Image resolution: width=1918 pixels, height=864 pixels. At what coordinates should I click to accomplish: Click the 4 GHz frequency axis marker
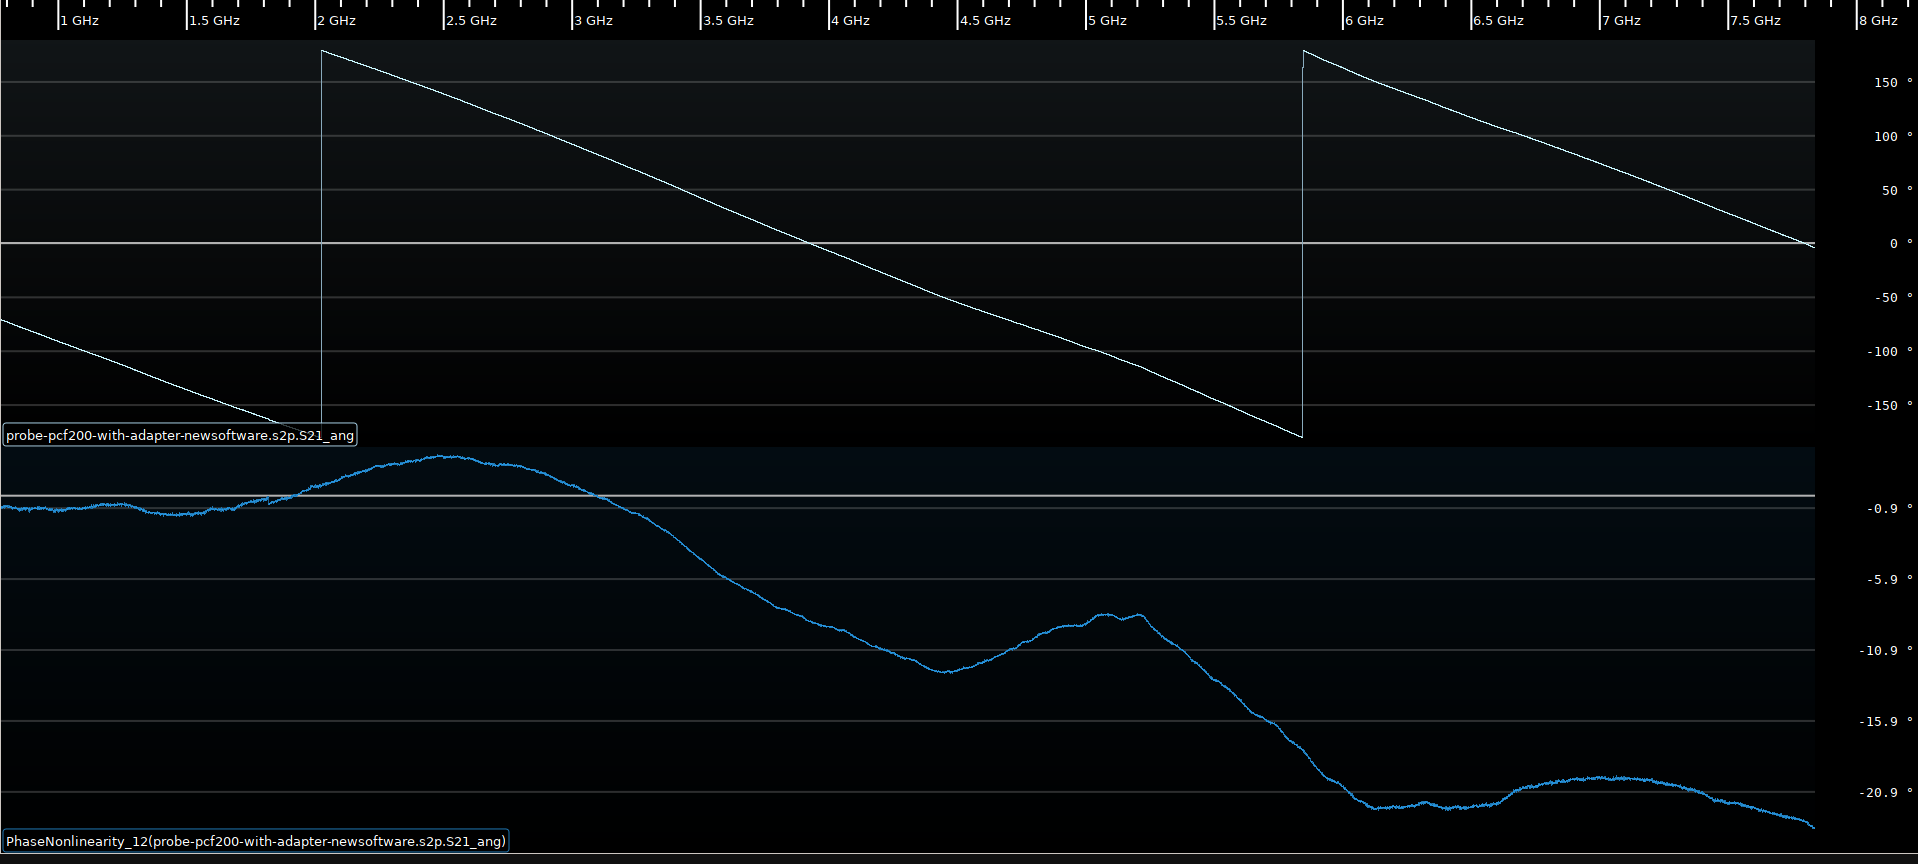(x=851, y=20)
